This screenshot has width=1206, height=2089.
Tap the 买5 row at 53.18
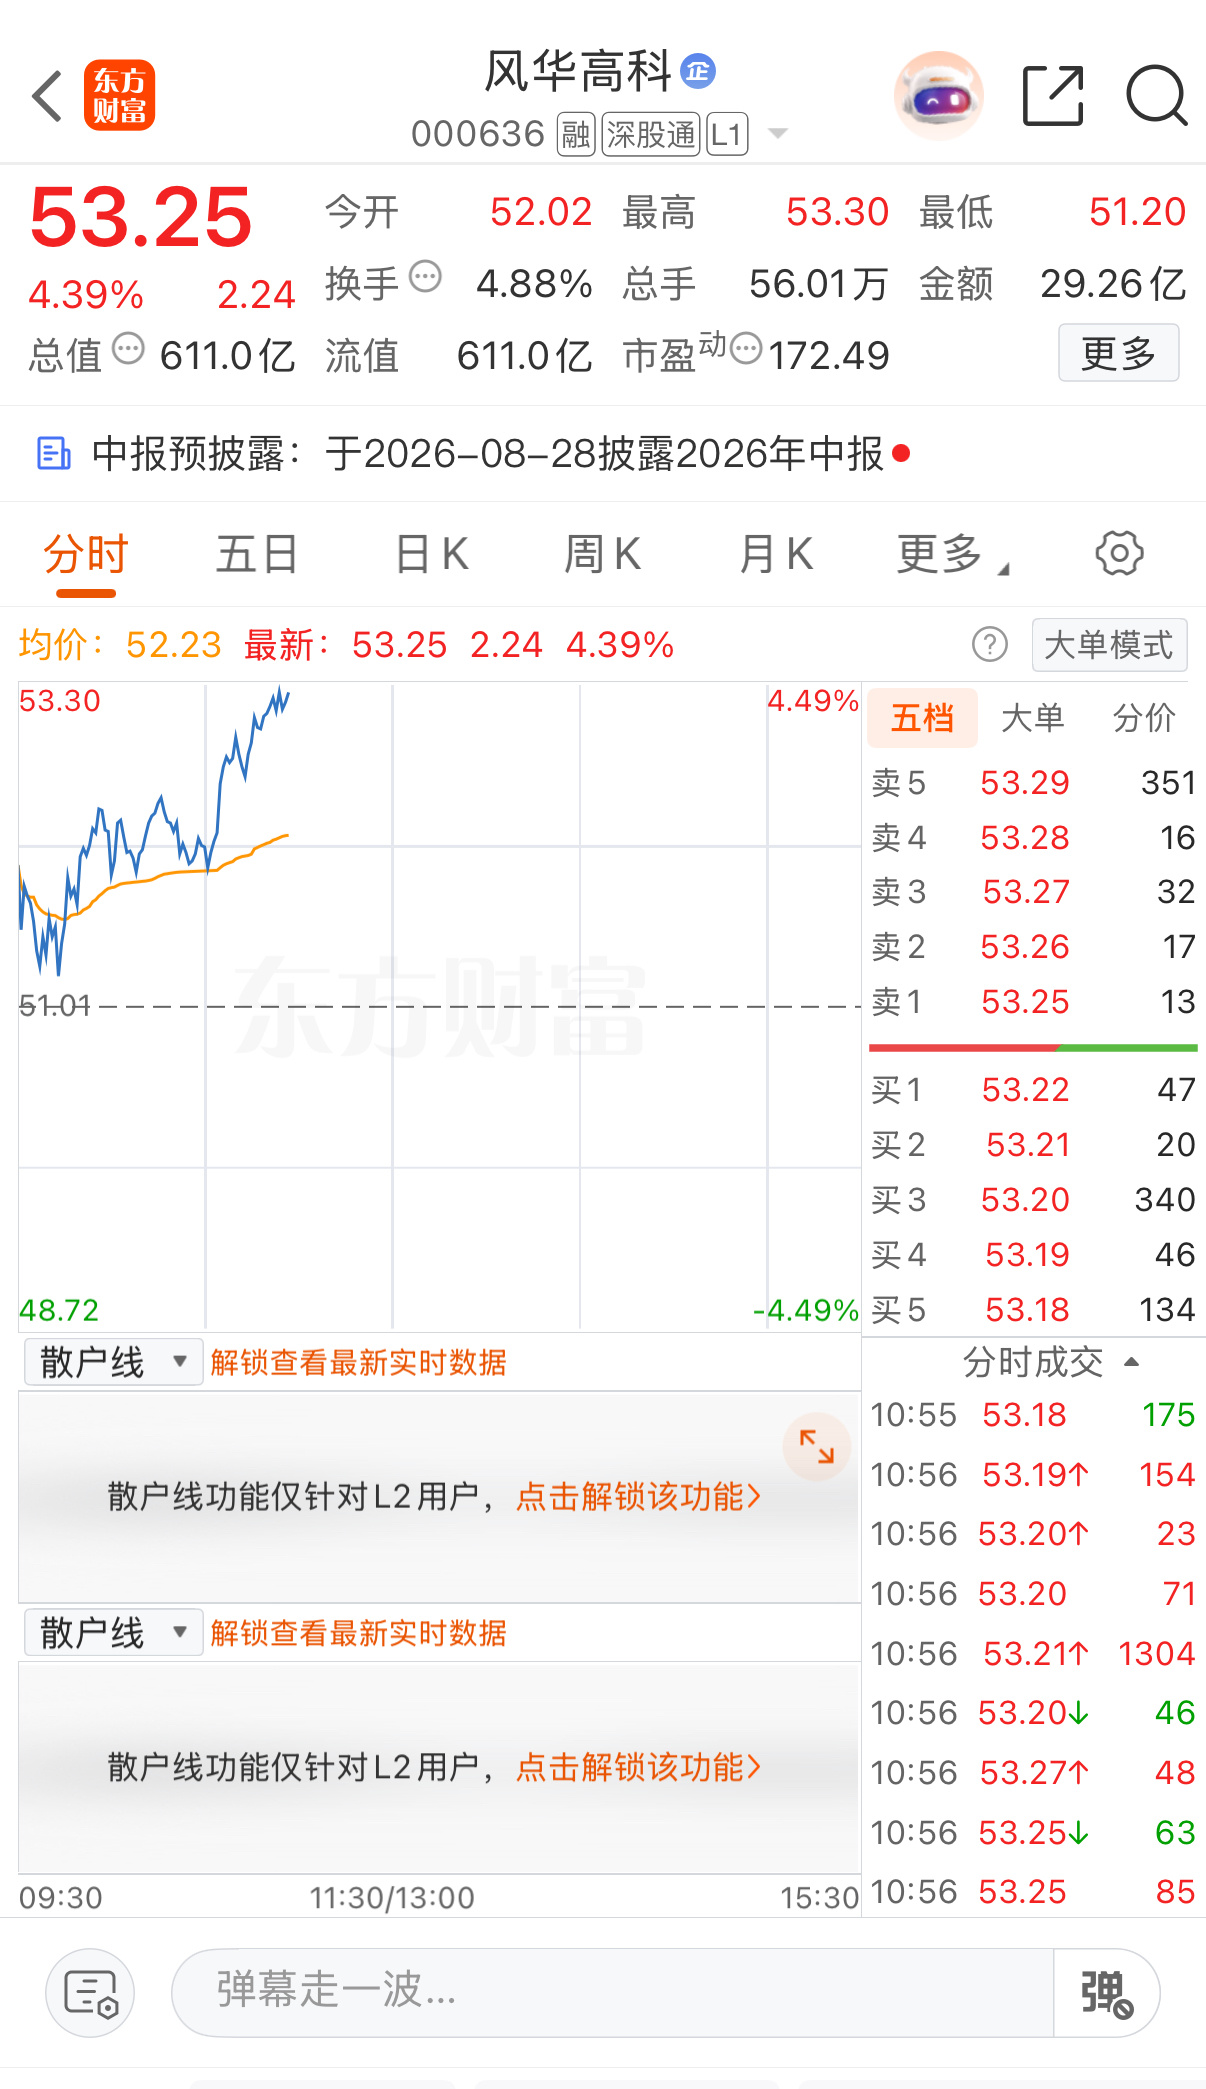pyautogui.click(x=1033, y=1309)
